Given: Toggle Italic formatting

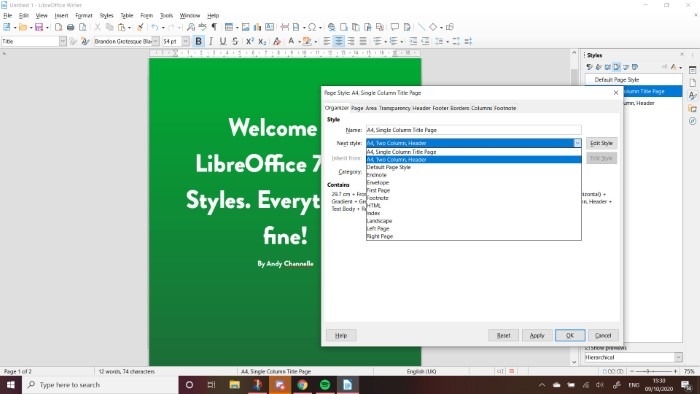Looking at the screenshot, I should point(211,41).
